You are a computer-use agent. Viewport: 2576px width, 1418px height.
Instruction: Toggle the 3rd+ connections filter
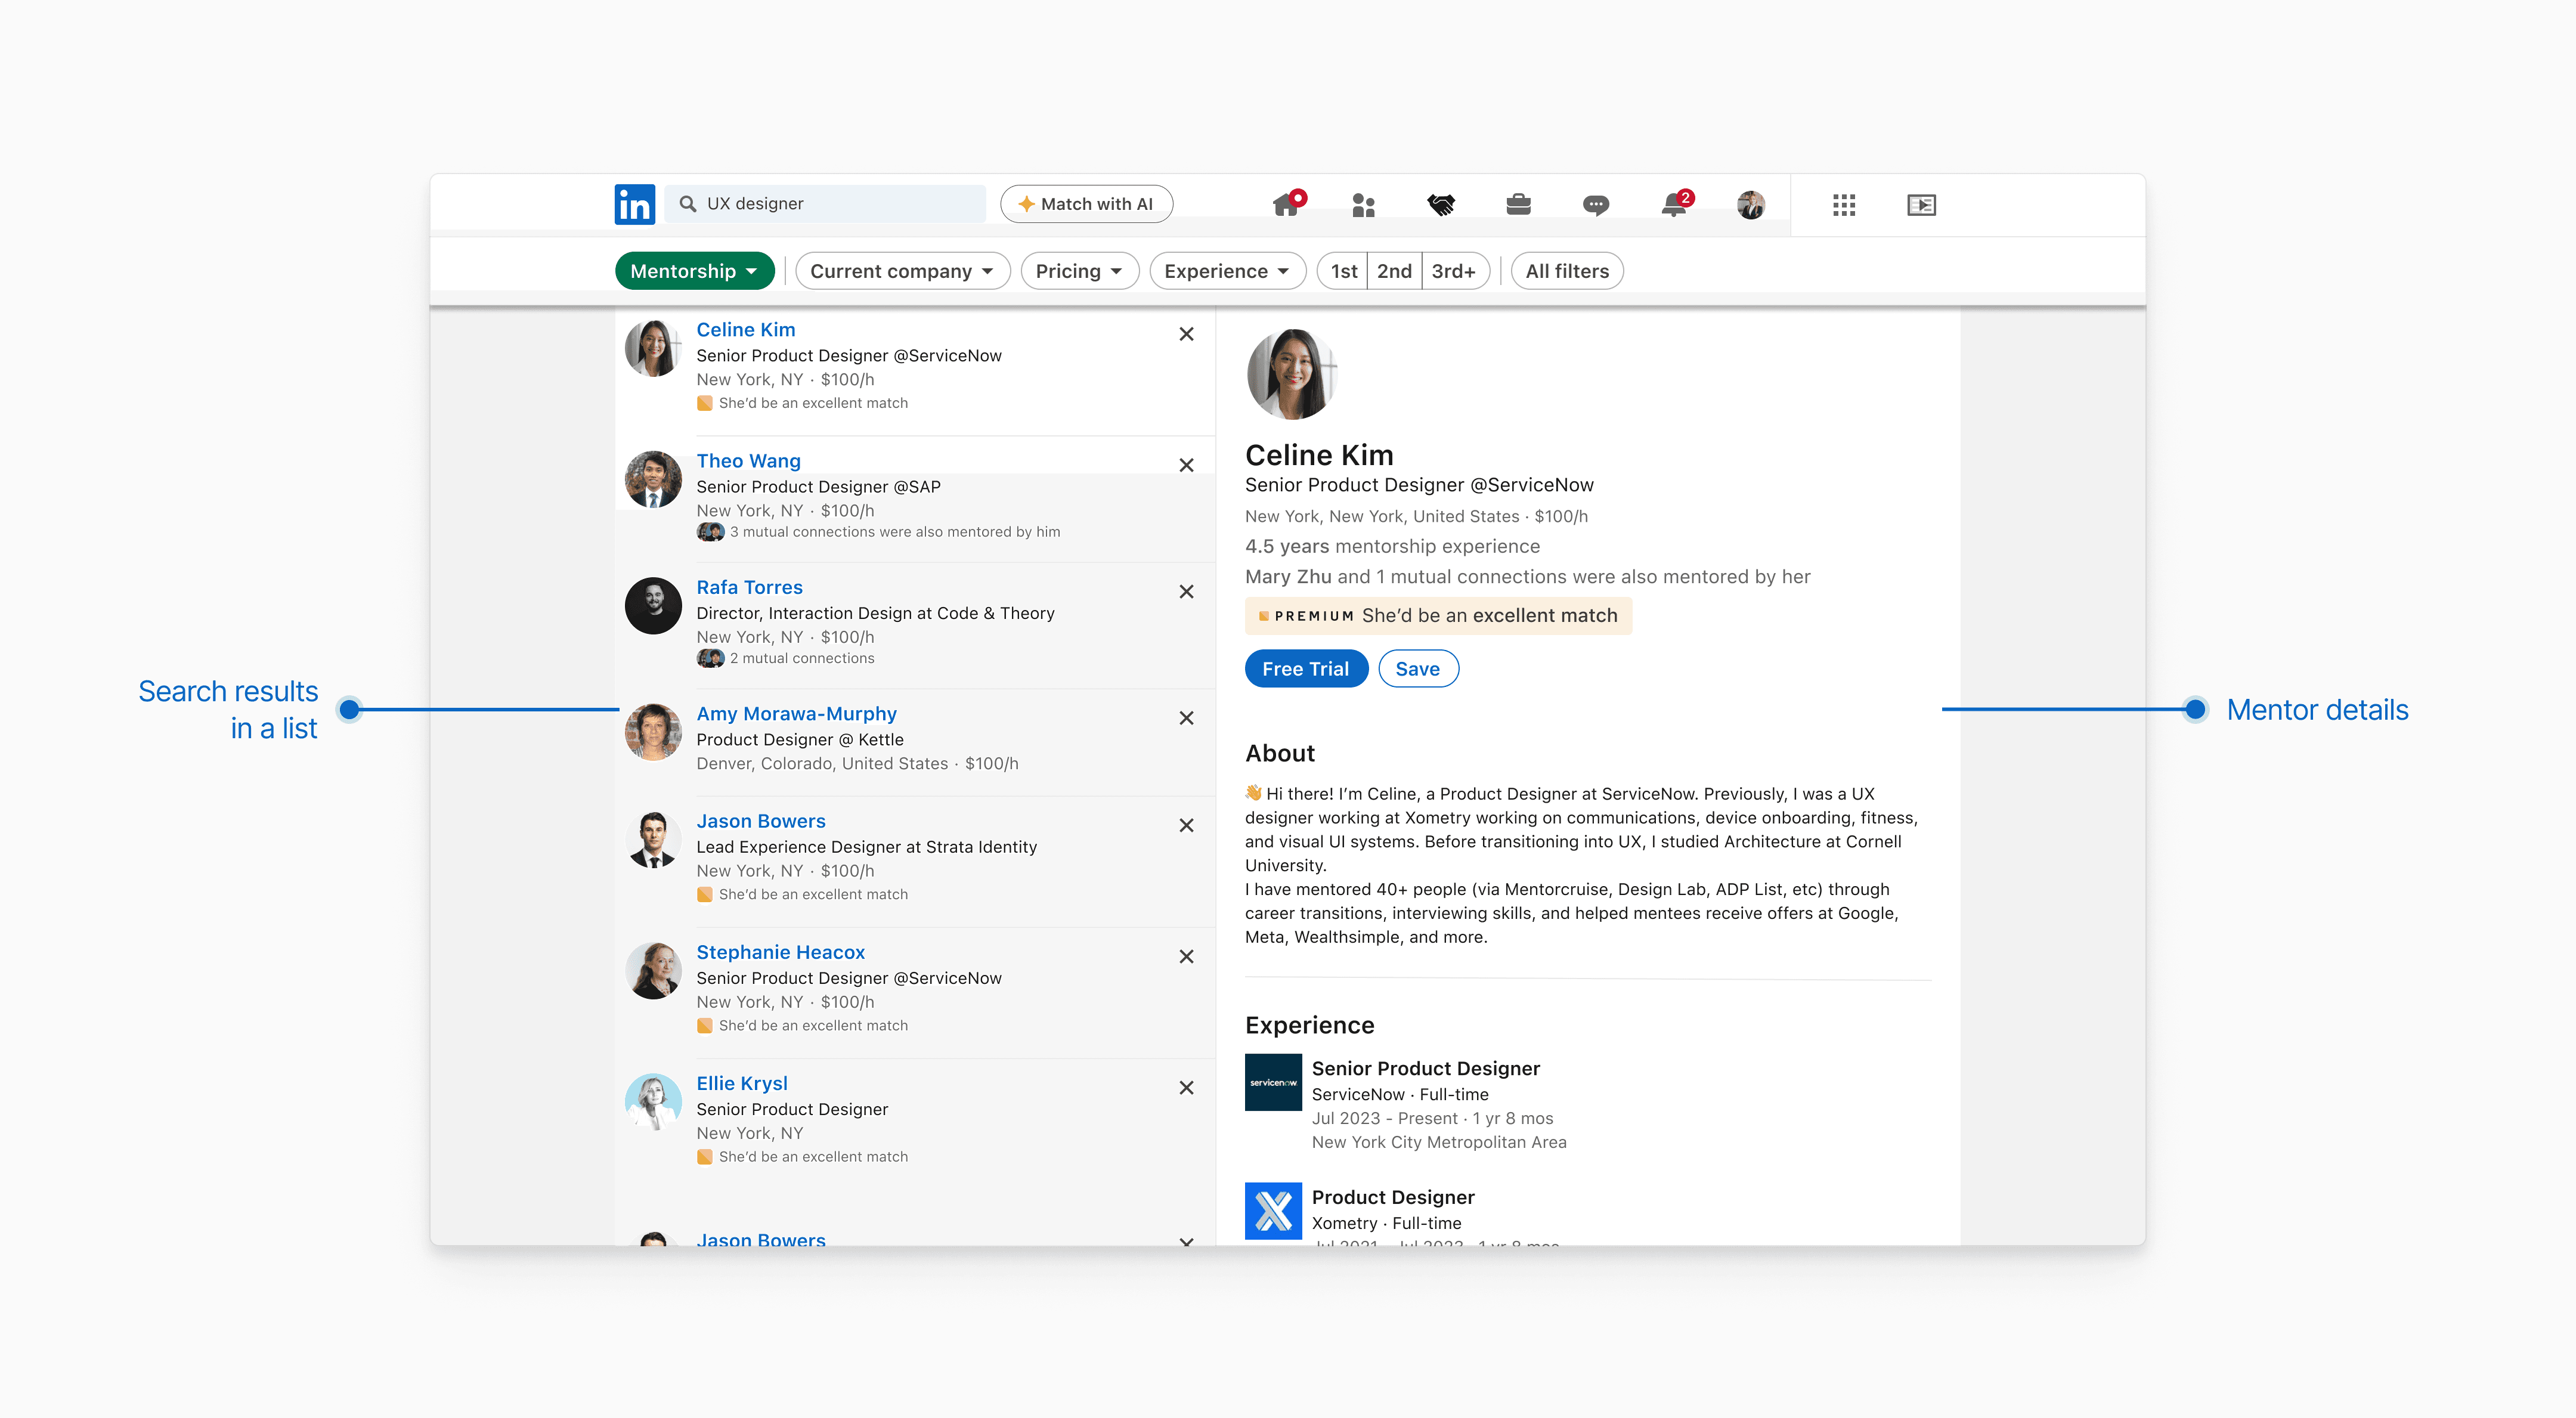[1453, 271]
